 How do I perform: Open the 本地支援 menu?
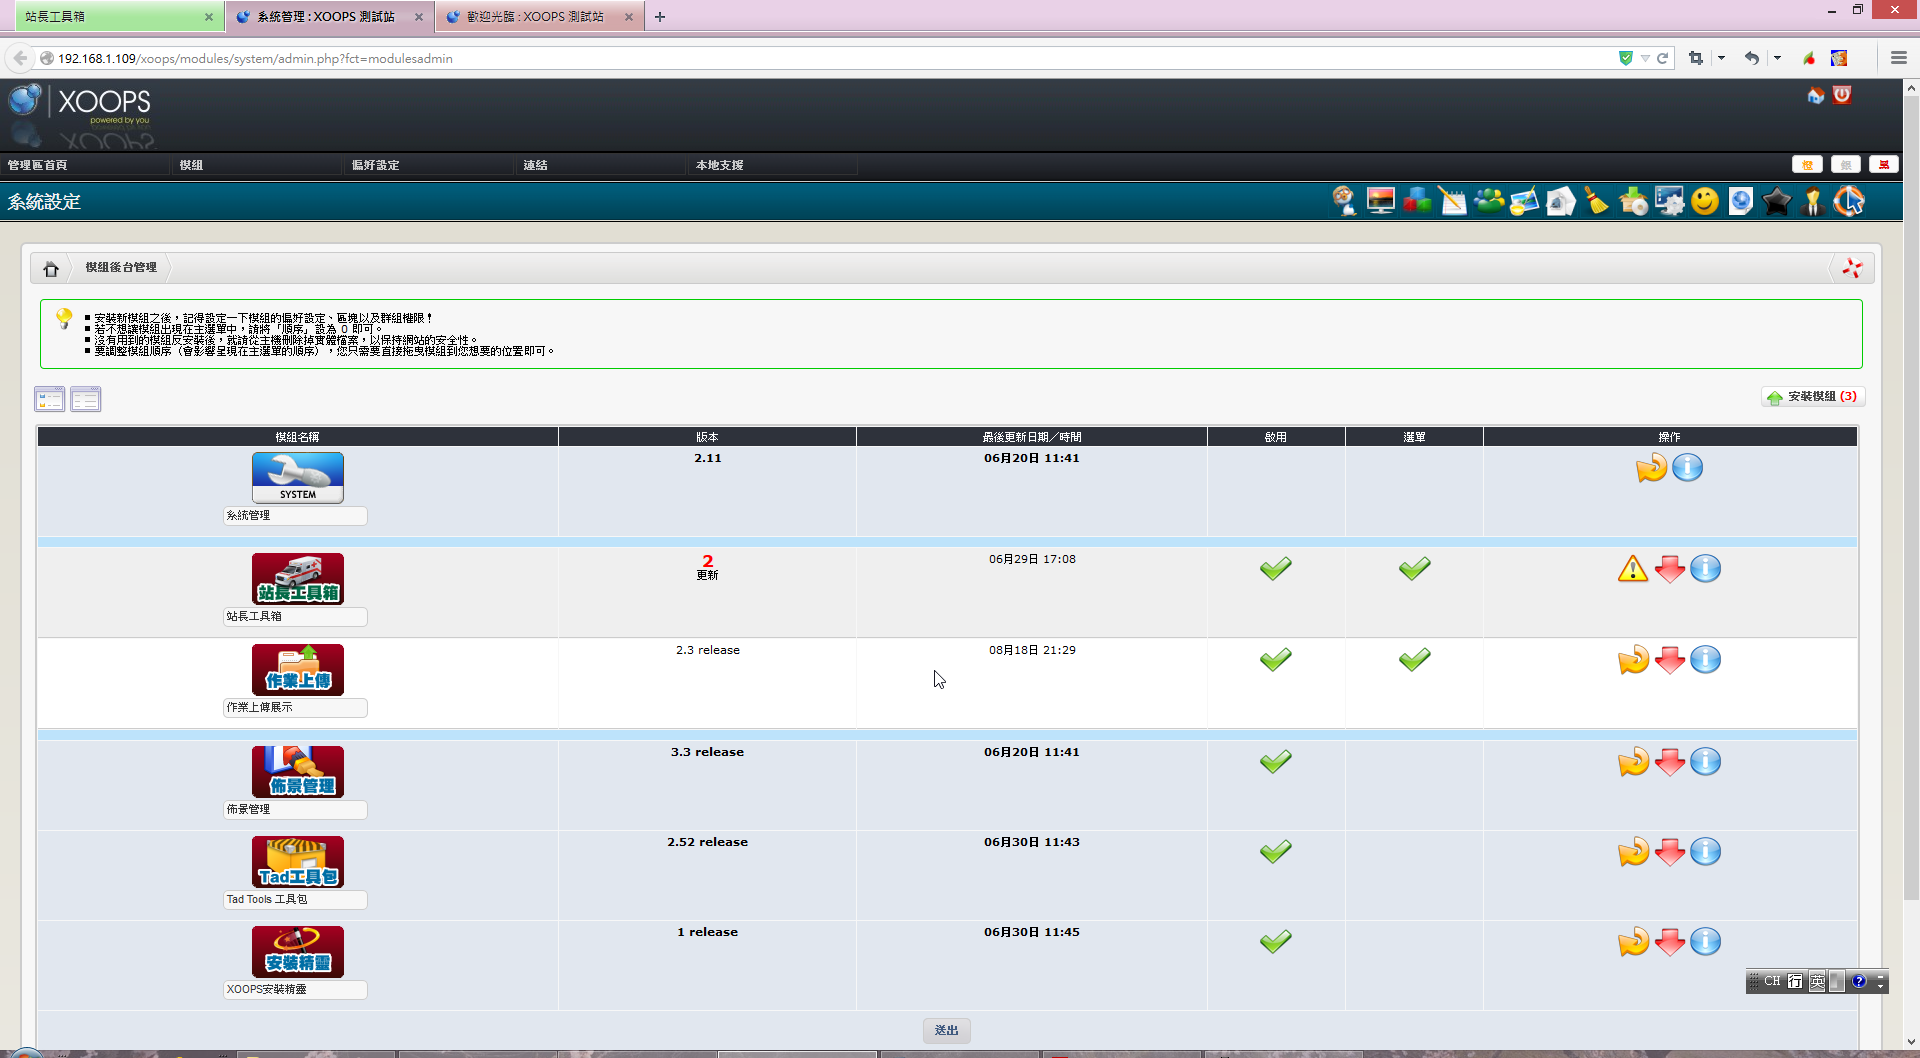720,165
